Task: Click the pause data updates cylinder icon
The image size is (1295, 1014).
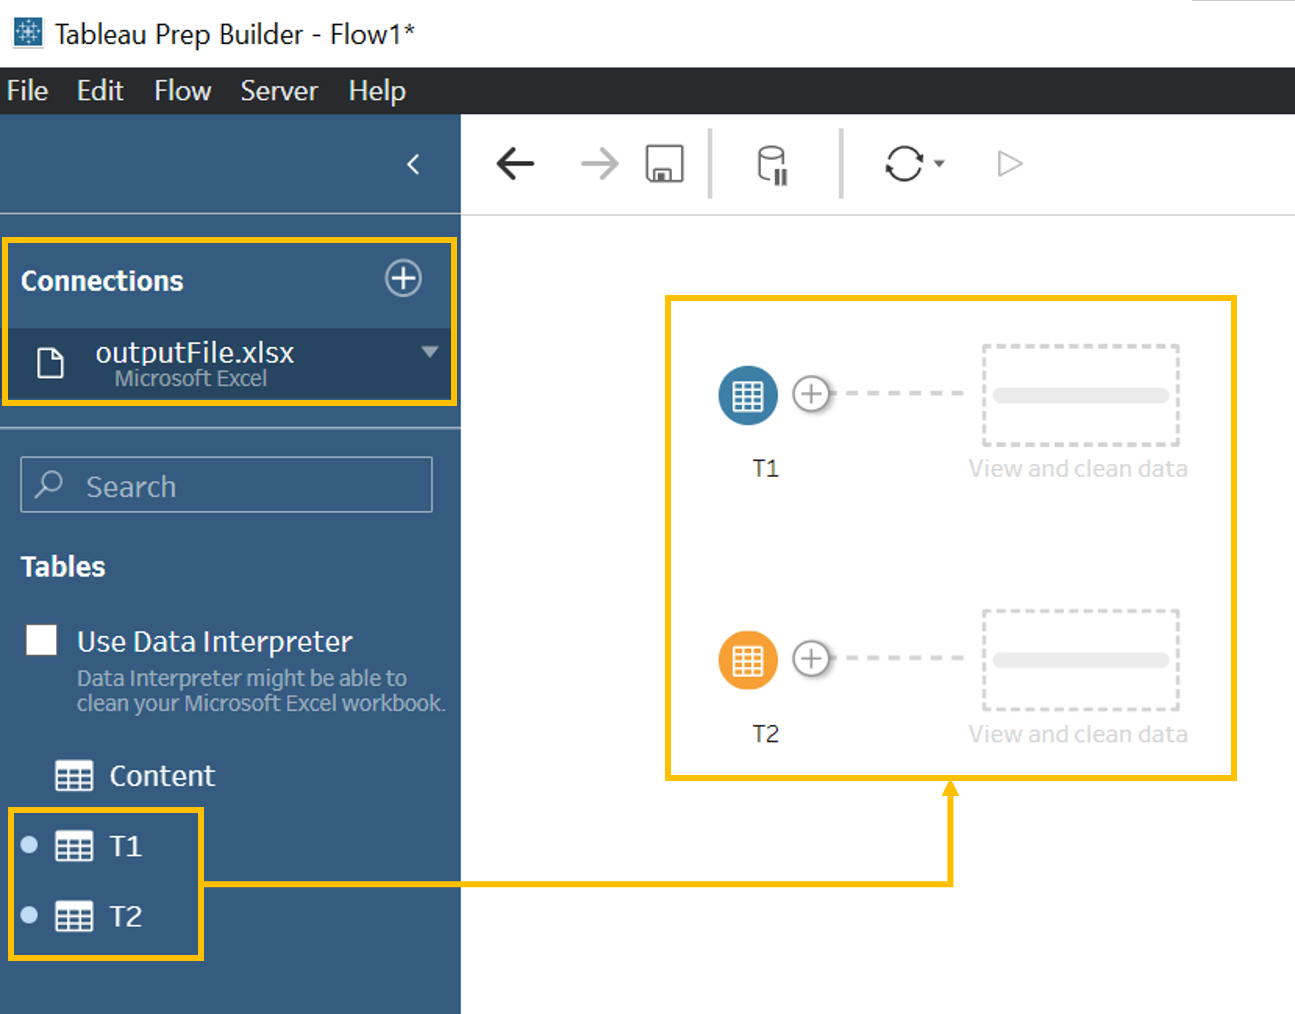Action: click(772, 164)
